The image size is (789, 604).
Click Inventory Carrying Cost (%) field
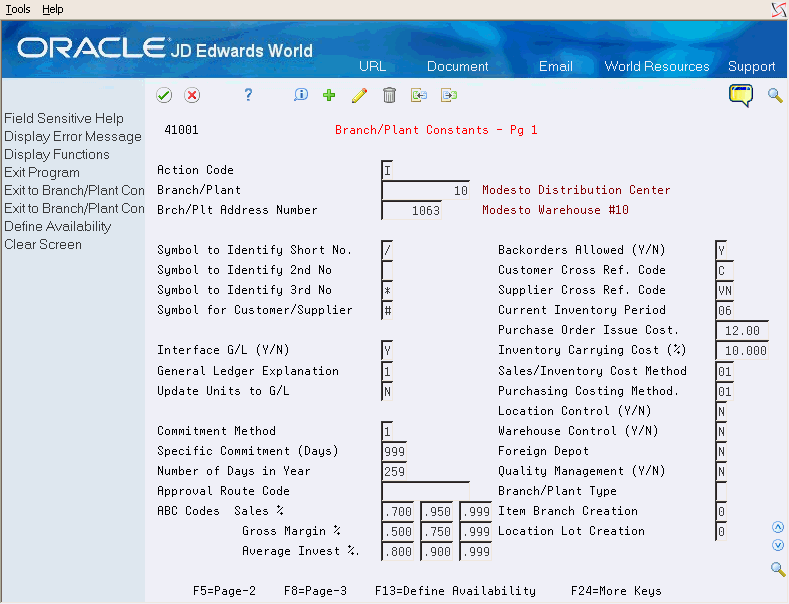[x=742, y=351]
